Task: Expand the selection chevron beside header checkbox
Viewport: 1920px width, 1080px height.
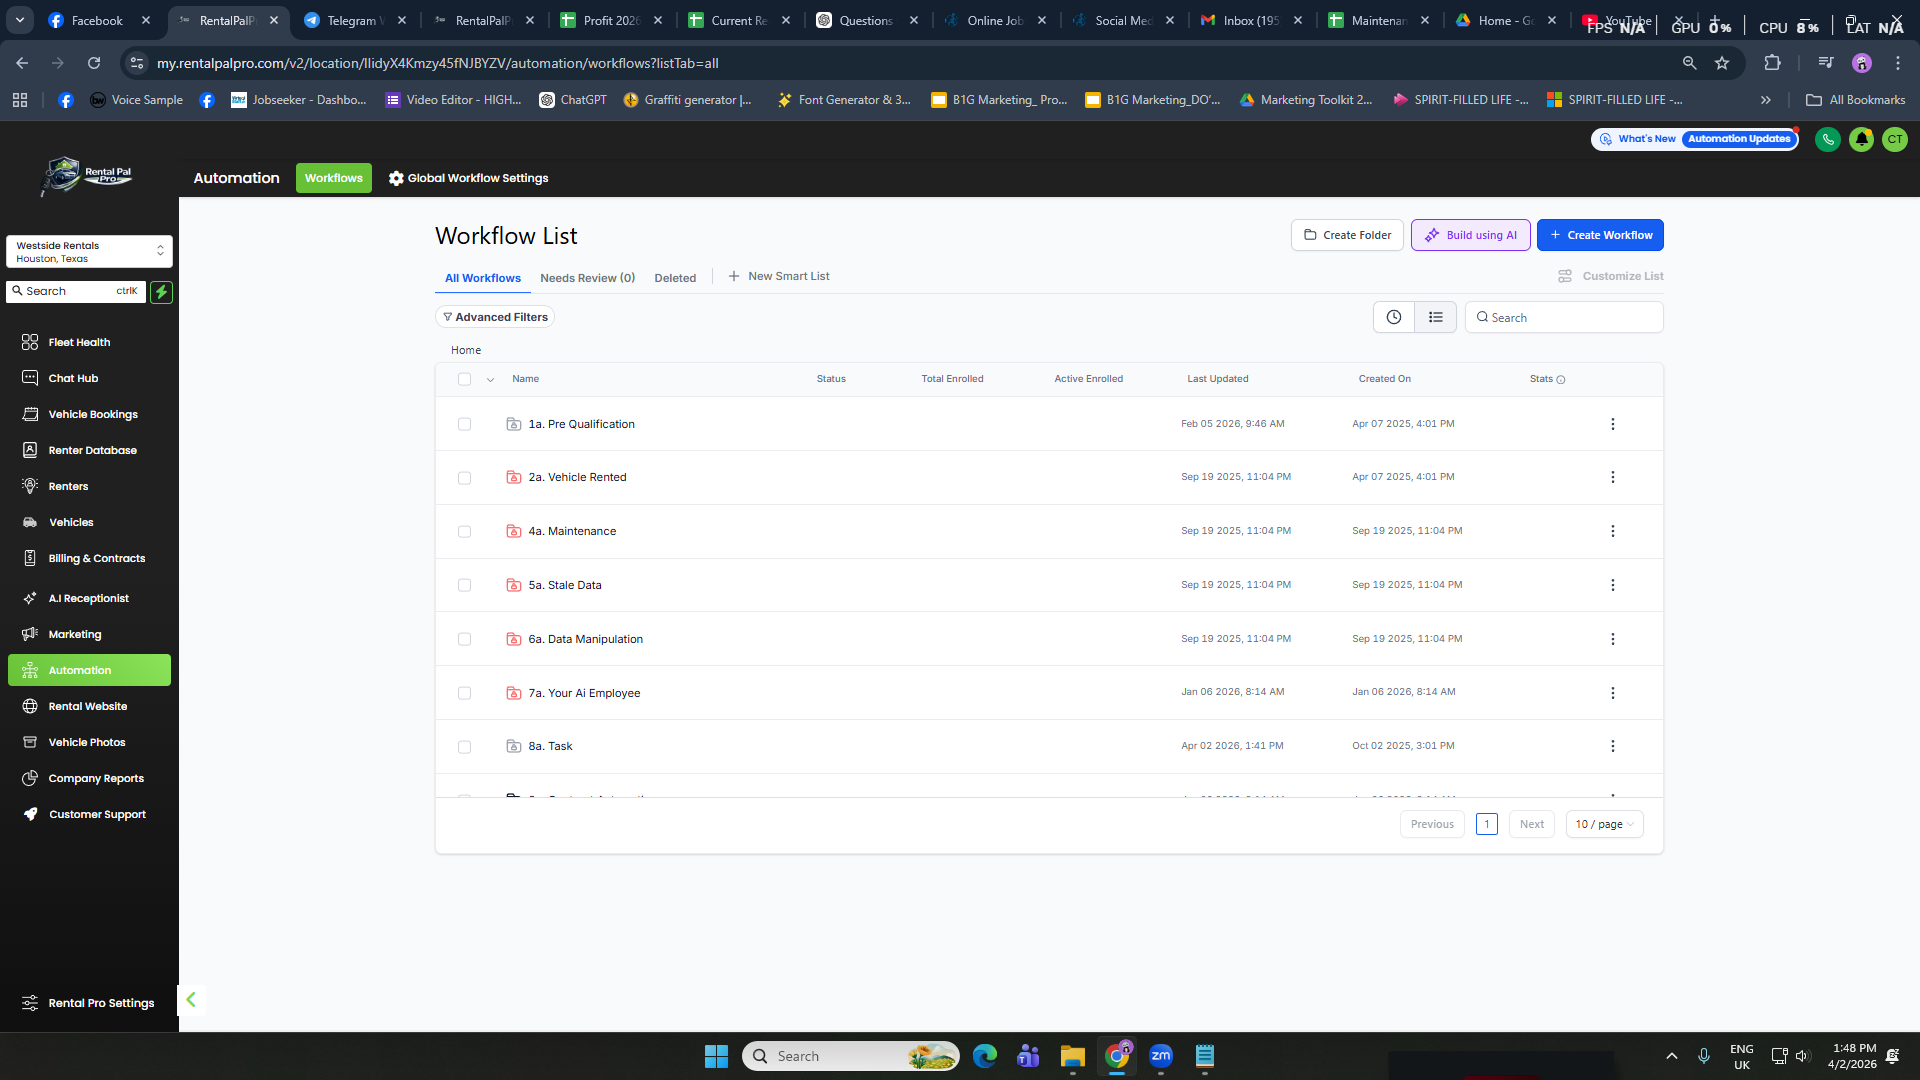Action: [x=490, y=380]
